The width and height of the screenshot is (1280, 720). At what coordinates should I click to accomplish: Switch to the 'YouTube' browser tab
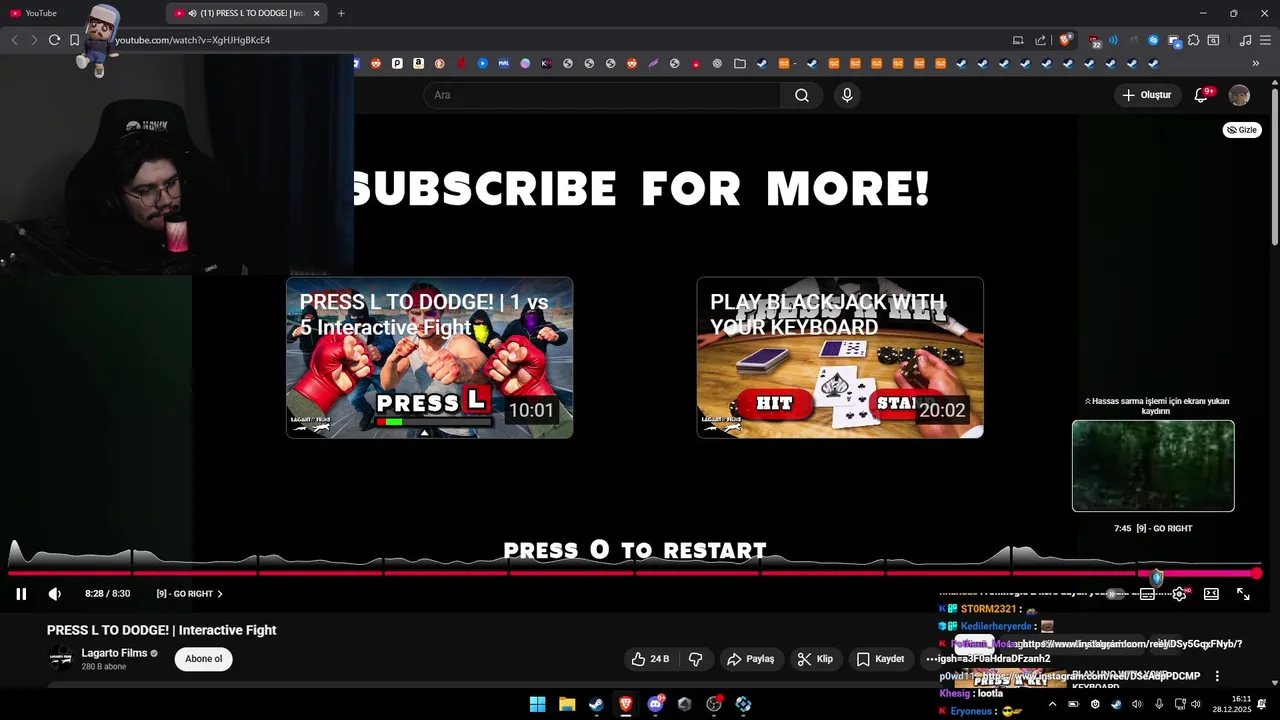point(41,13)
